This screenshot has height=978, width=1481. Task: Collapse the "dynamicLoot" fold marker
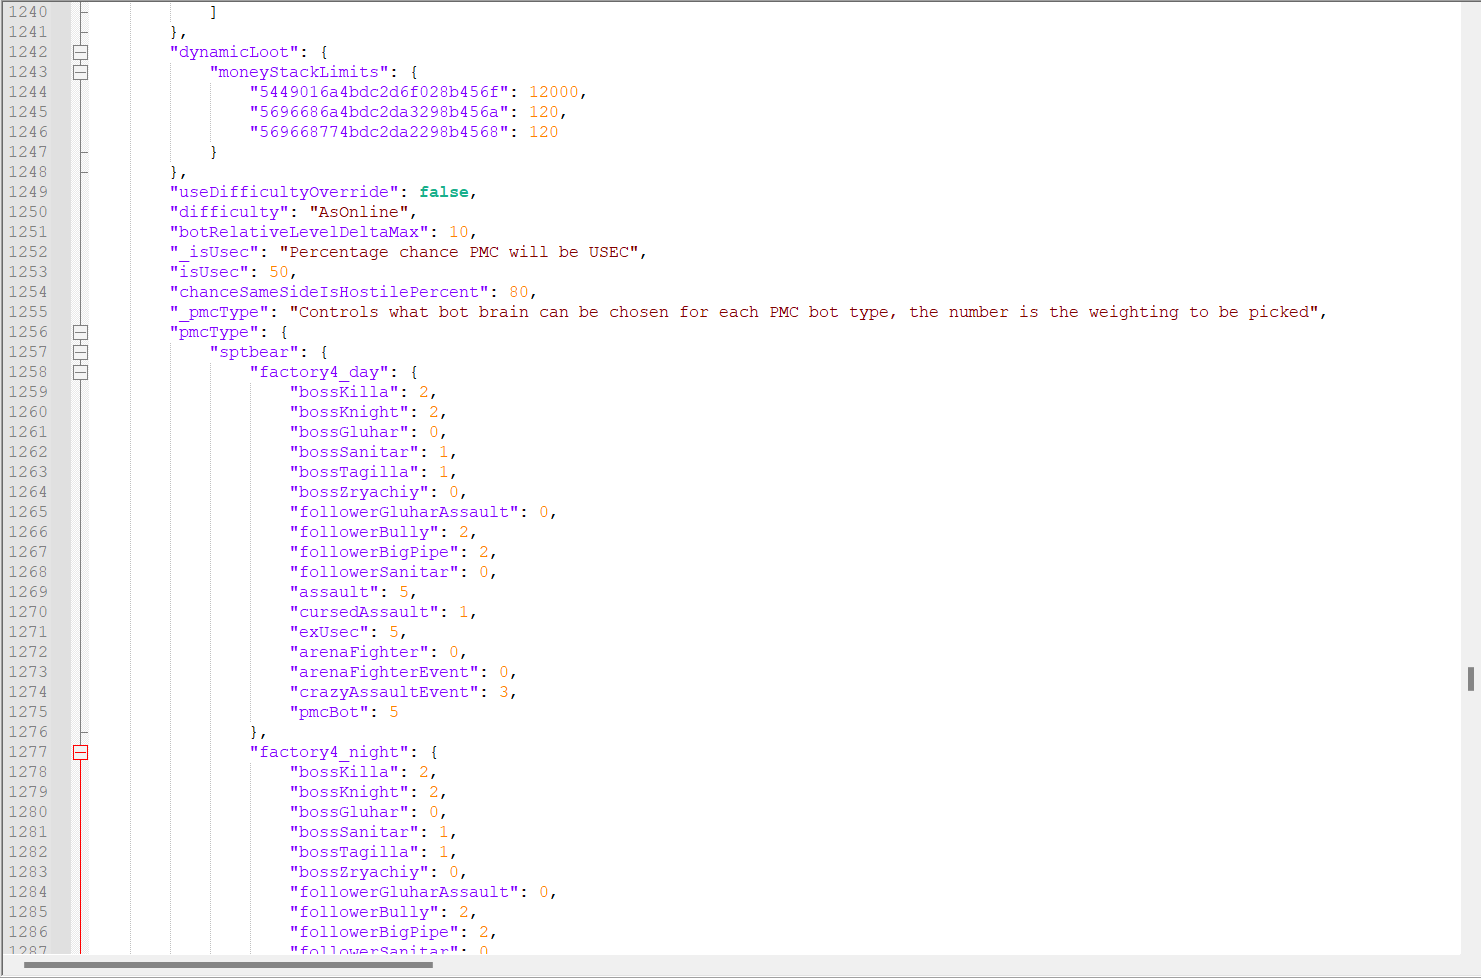point(80,52)
